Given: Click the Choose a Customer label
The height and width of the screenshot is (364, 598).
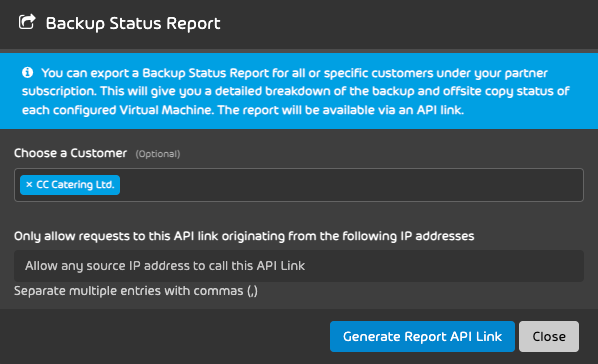Looking at the screenshot, I should point(71,153).
